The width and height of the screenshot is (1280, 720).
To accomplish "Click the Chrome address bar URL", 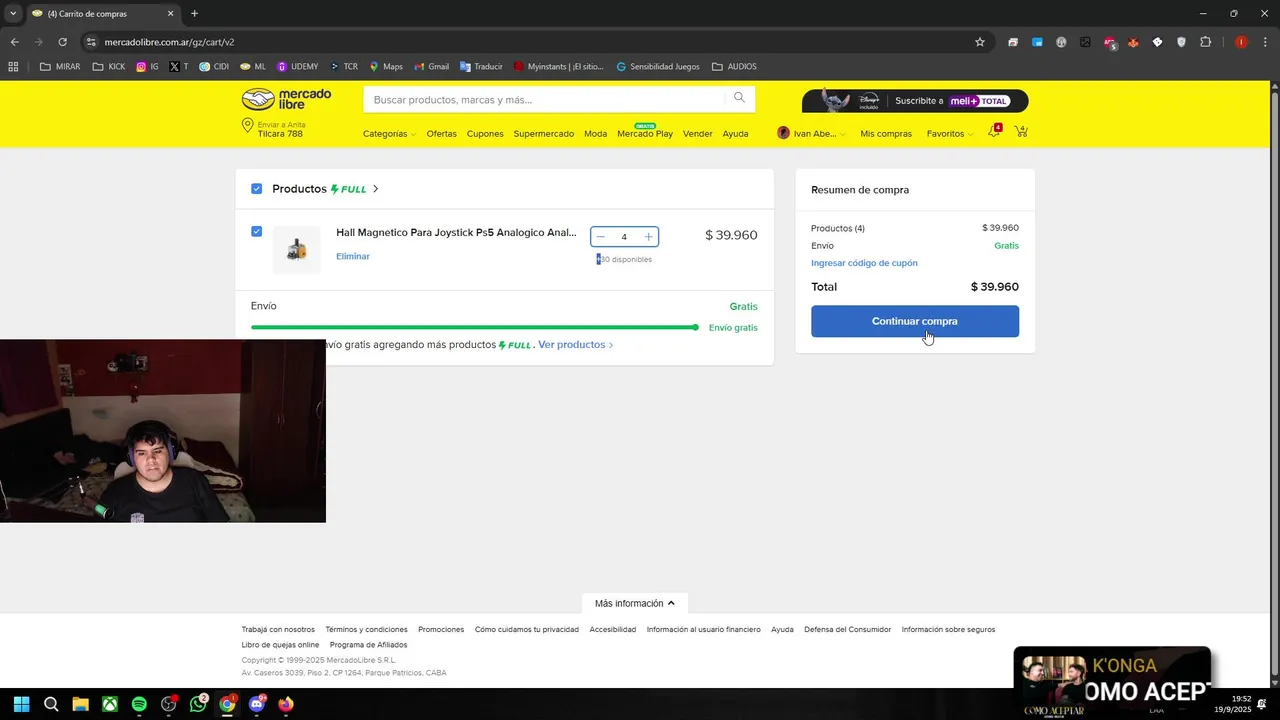I will [x=169, y=42].
